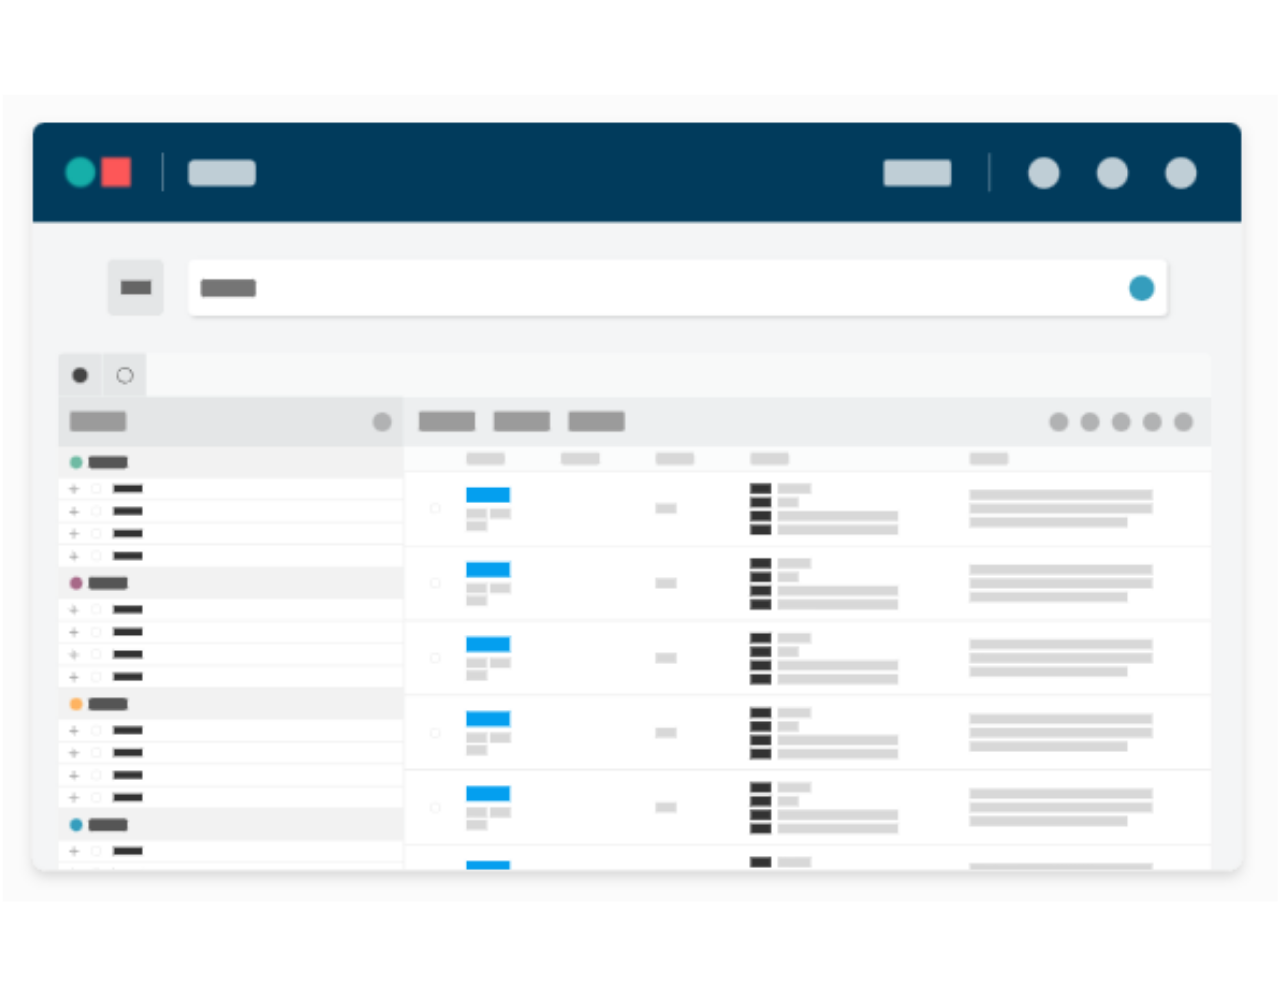Click the first round icon in the navy header
This screenshot has height=996, width=1280.
[1043, 173]
